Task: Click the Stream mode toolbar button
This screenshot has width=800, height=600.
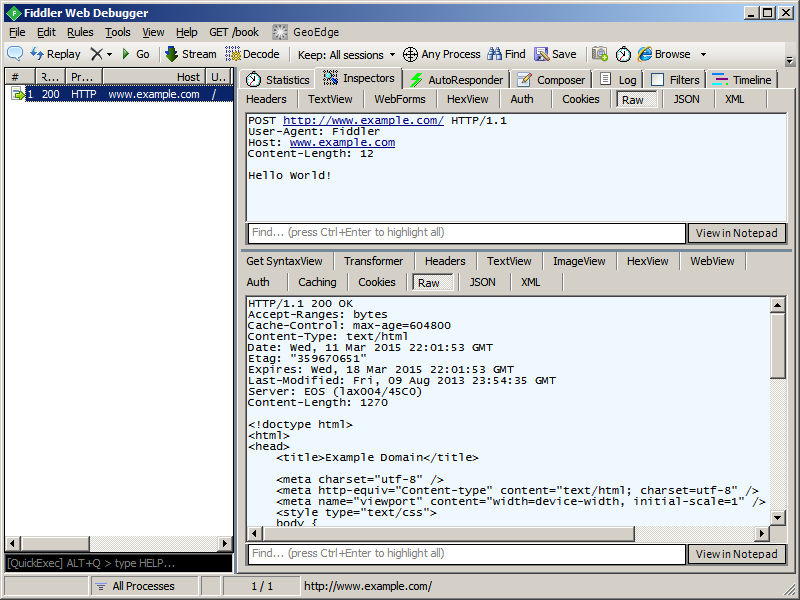Action: (190, 54)
